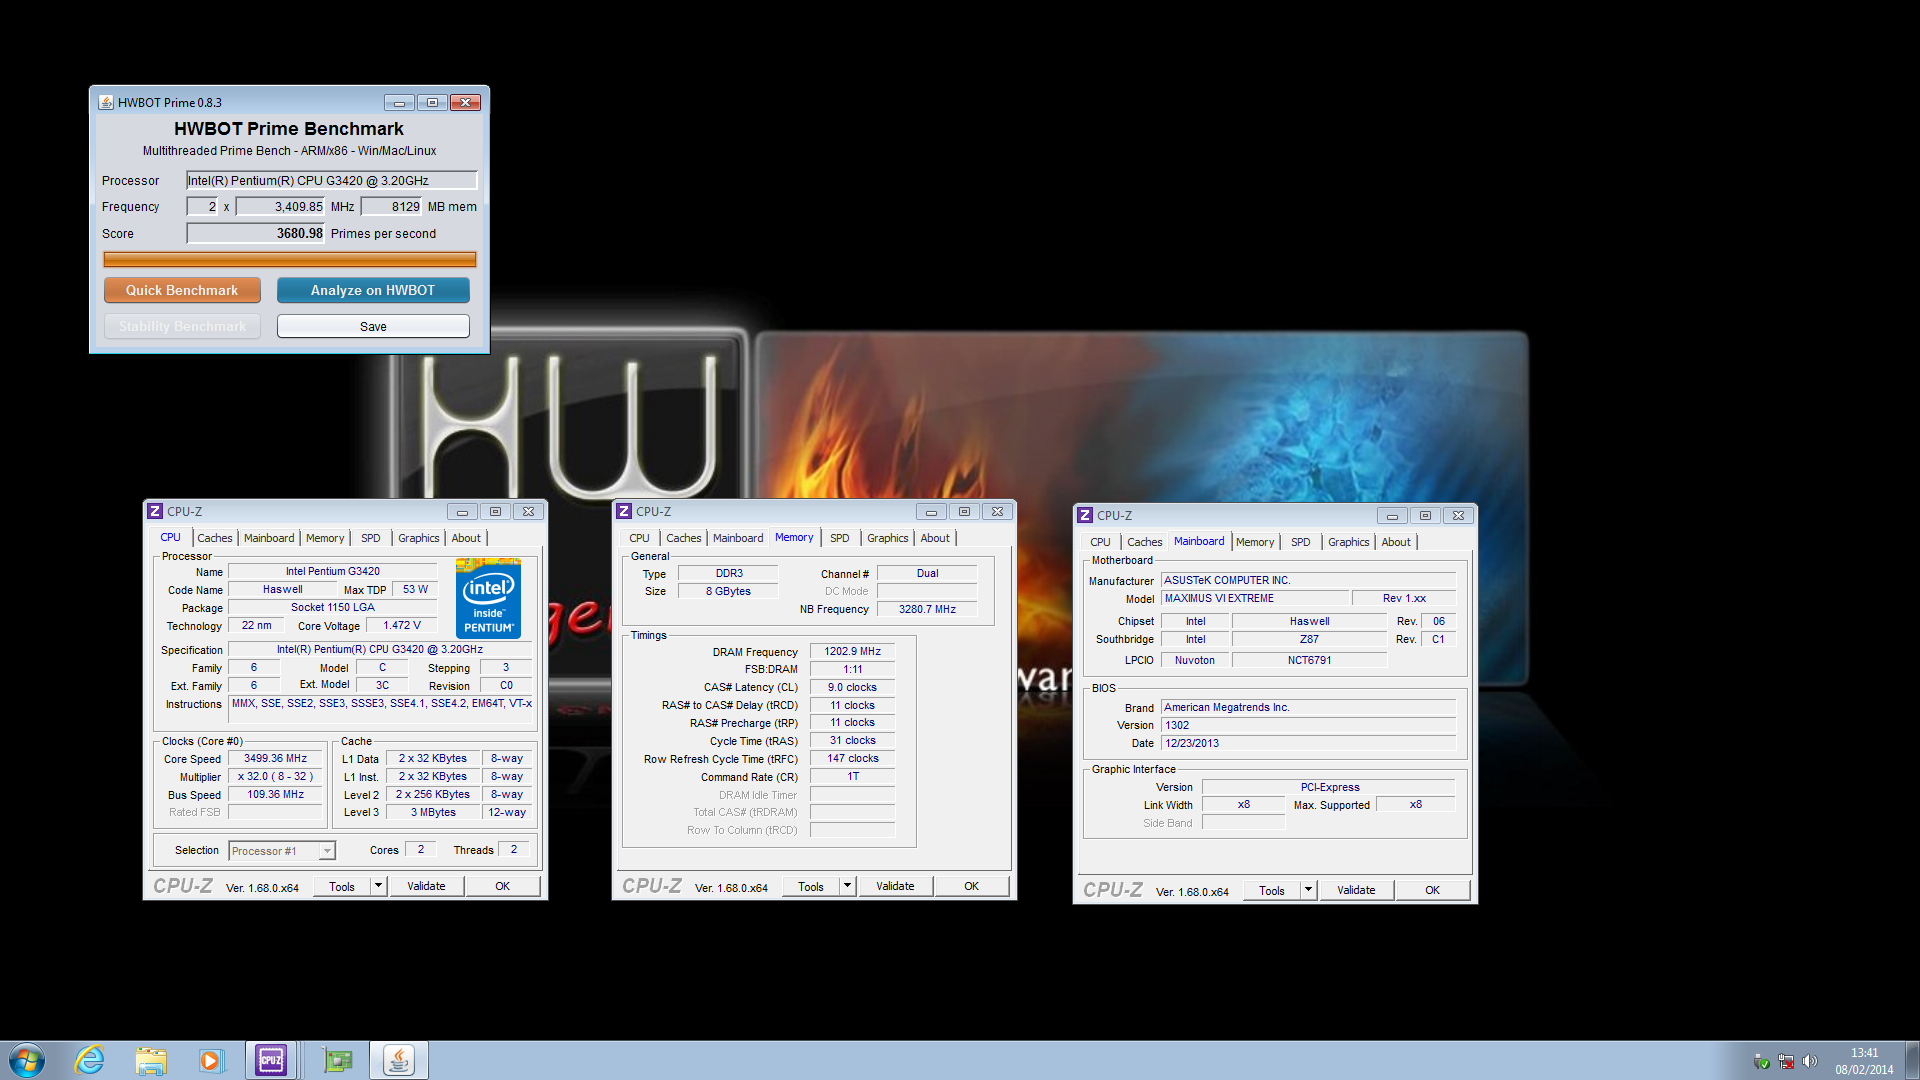Click OK in right CPU-Z window

click(1433, 890)
